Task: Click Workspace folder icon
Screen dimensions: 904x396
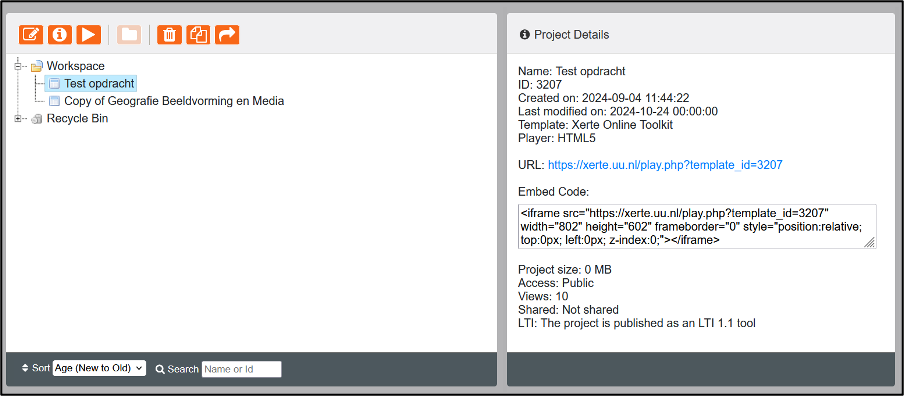Action: tap(37, 66)
